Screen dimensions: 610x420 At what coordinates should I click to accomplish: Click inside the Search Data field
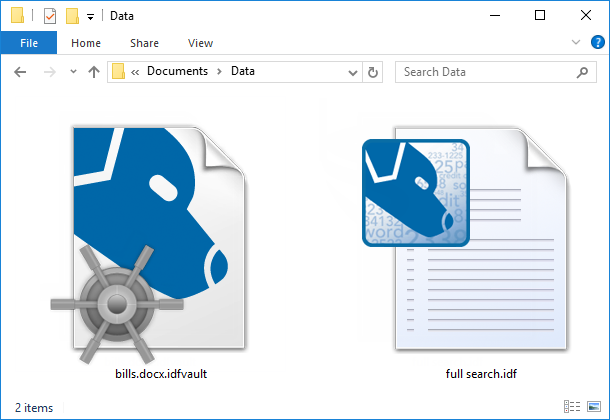coord(485,72)
